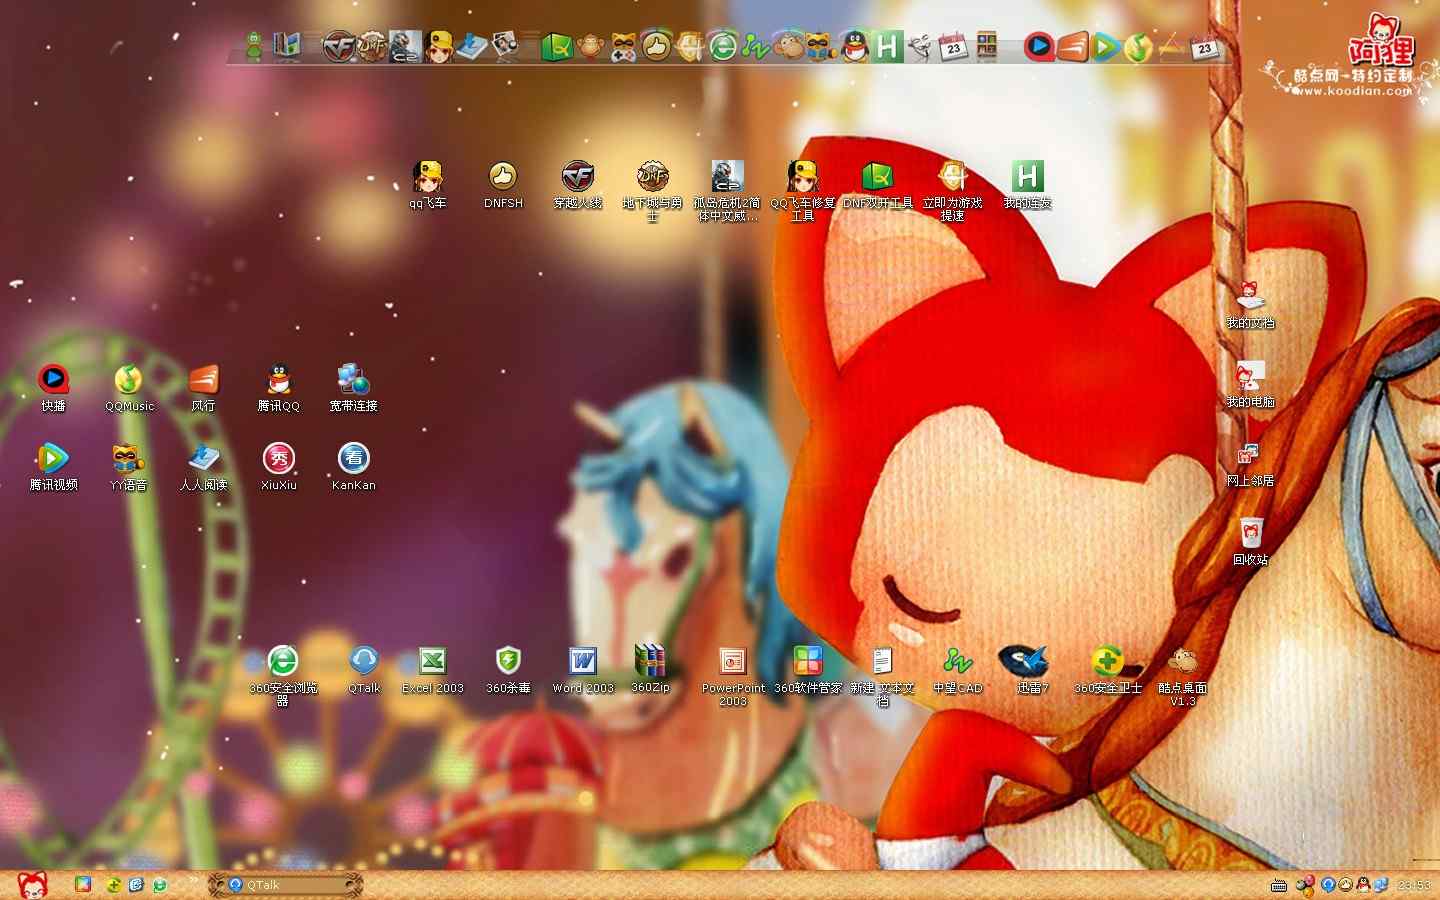Expand the quick launch overflow chevron
This screenshot has height=900, width=1440.
click(193, 880)
